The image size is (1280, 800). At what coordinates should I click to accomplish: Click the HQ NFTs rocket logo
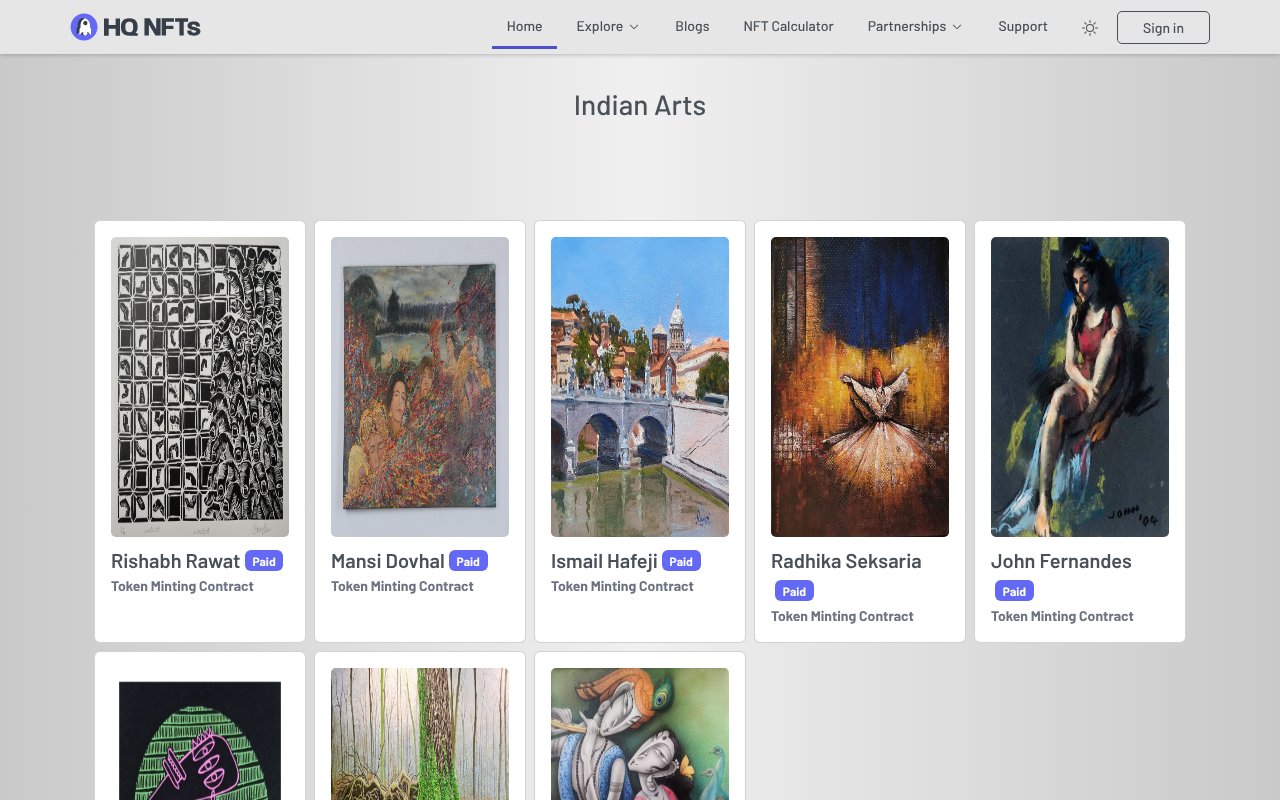pos(84,27)
